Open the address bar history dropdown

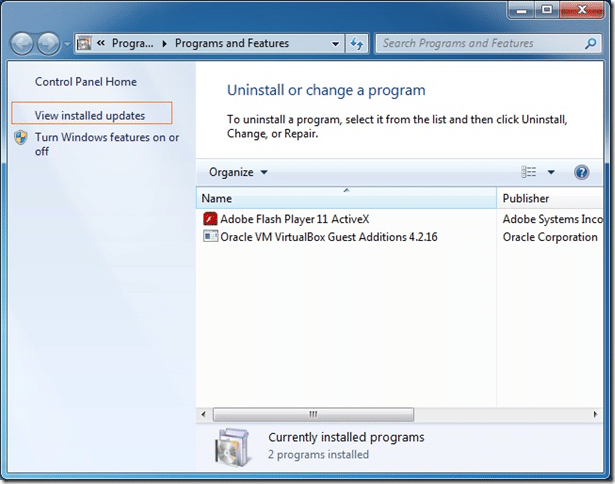click(335, 44)
